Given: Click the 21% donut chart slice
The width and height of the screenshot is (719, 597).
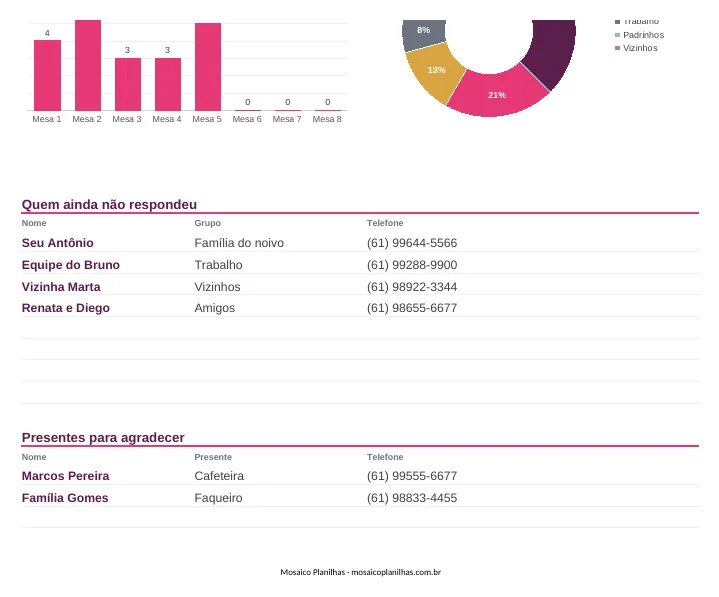Looking at the screenshot, I should pyautogui.click(x=497, y=94).
